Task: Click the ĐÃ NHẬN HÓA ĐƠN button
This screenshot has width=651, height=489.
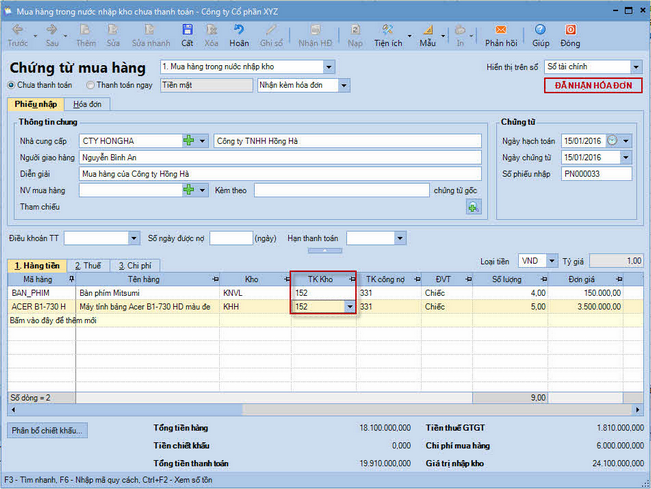Action: click(593, 86)
